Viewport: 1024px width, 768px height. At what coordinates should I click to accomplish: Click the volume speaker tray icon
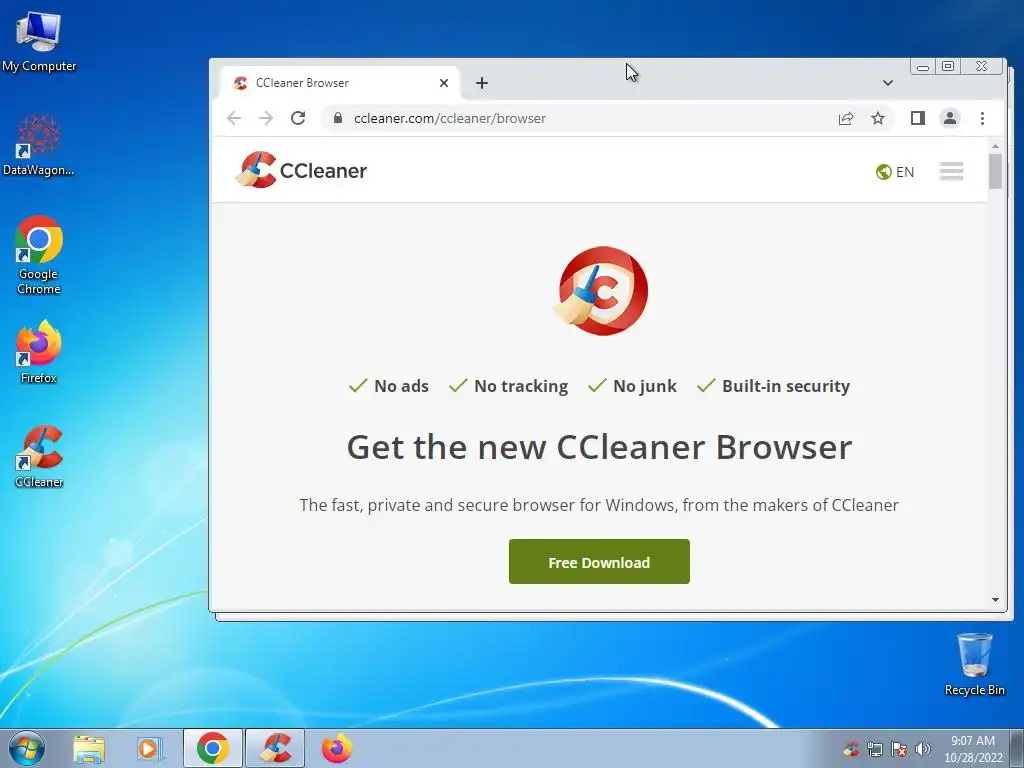(x=922, y=749)
